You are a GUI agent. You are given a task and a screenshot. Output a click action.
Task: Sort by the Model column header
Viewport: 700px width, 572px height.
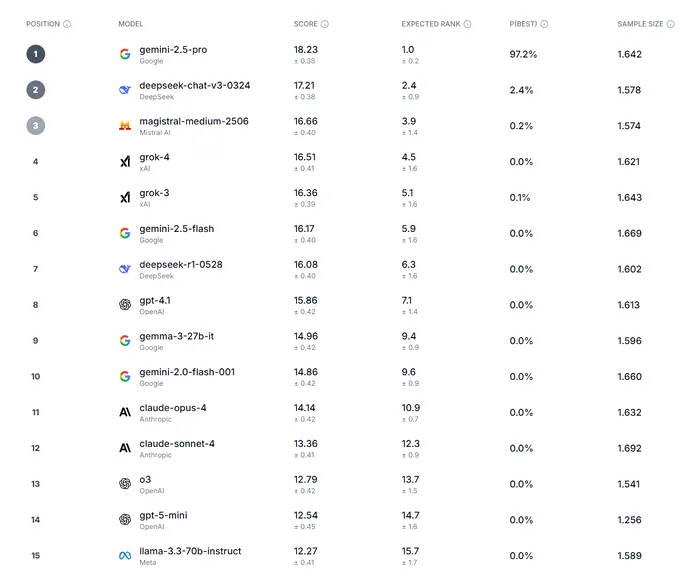point(131,24)
